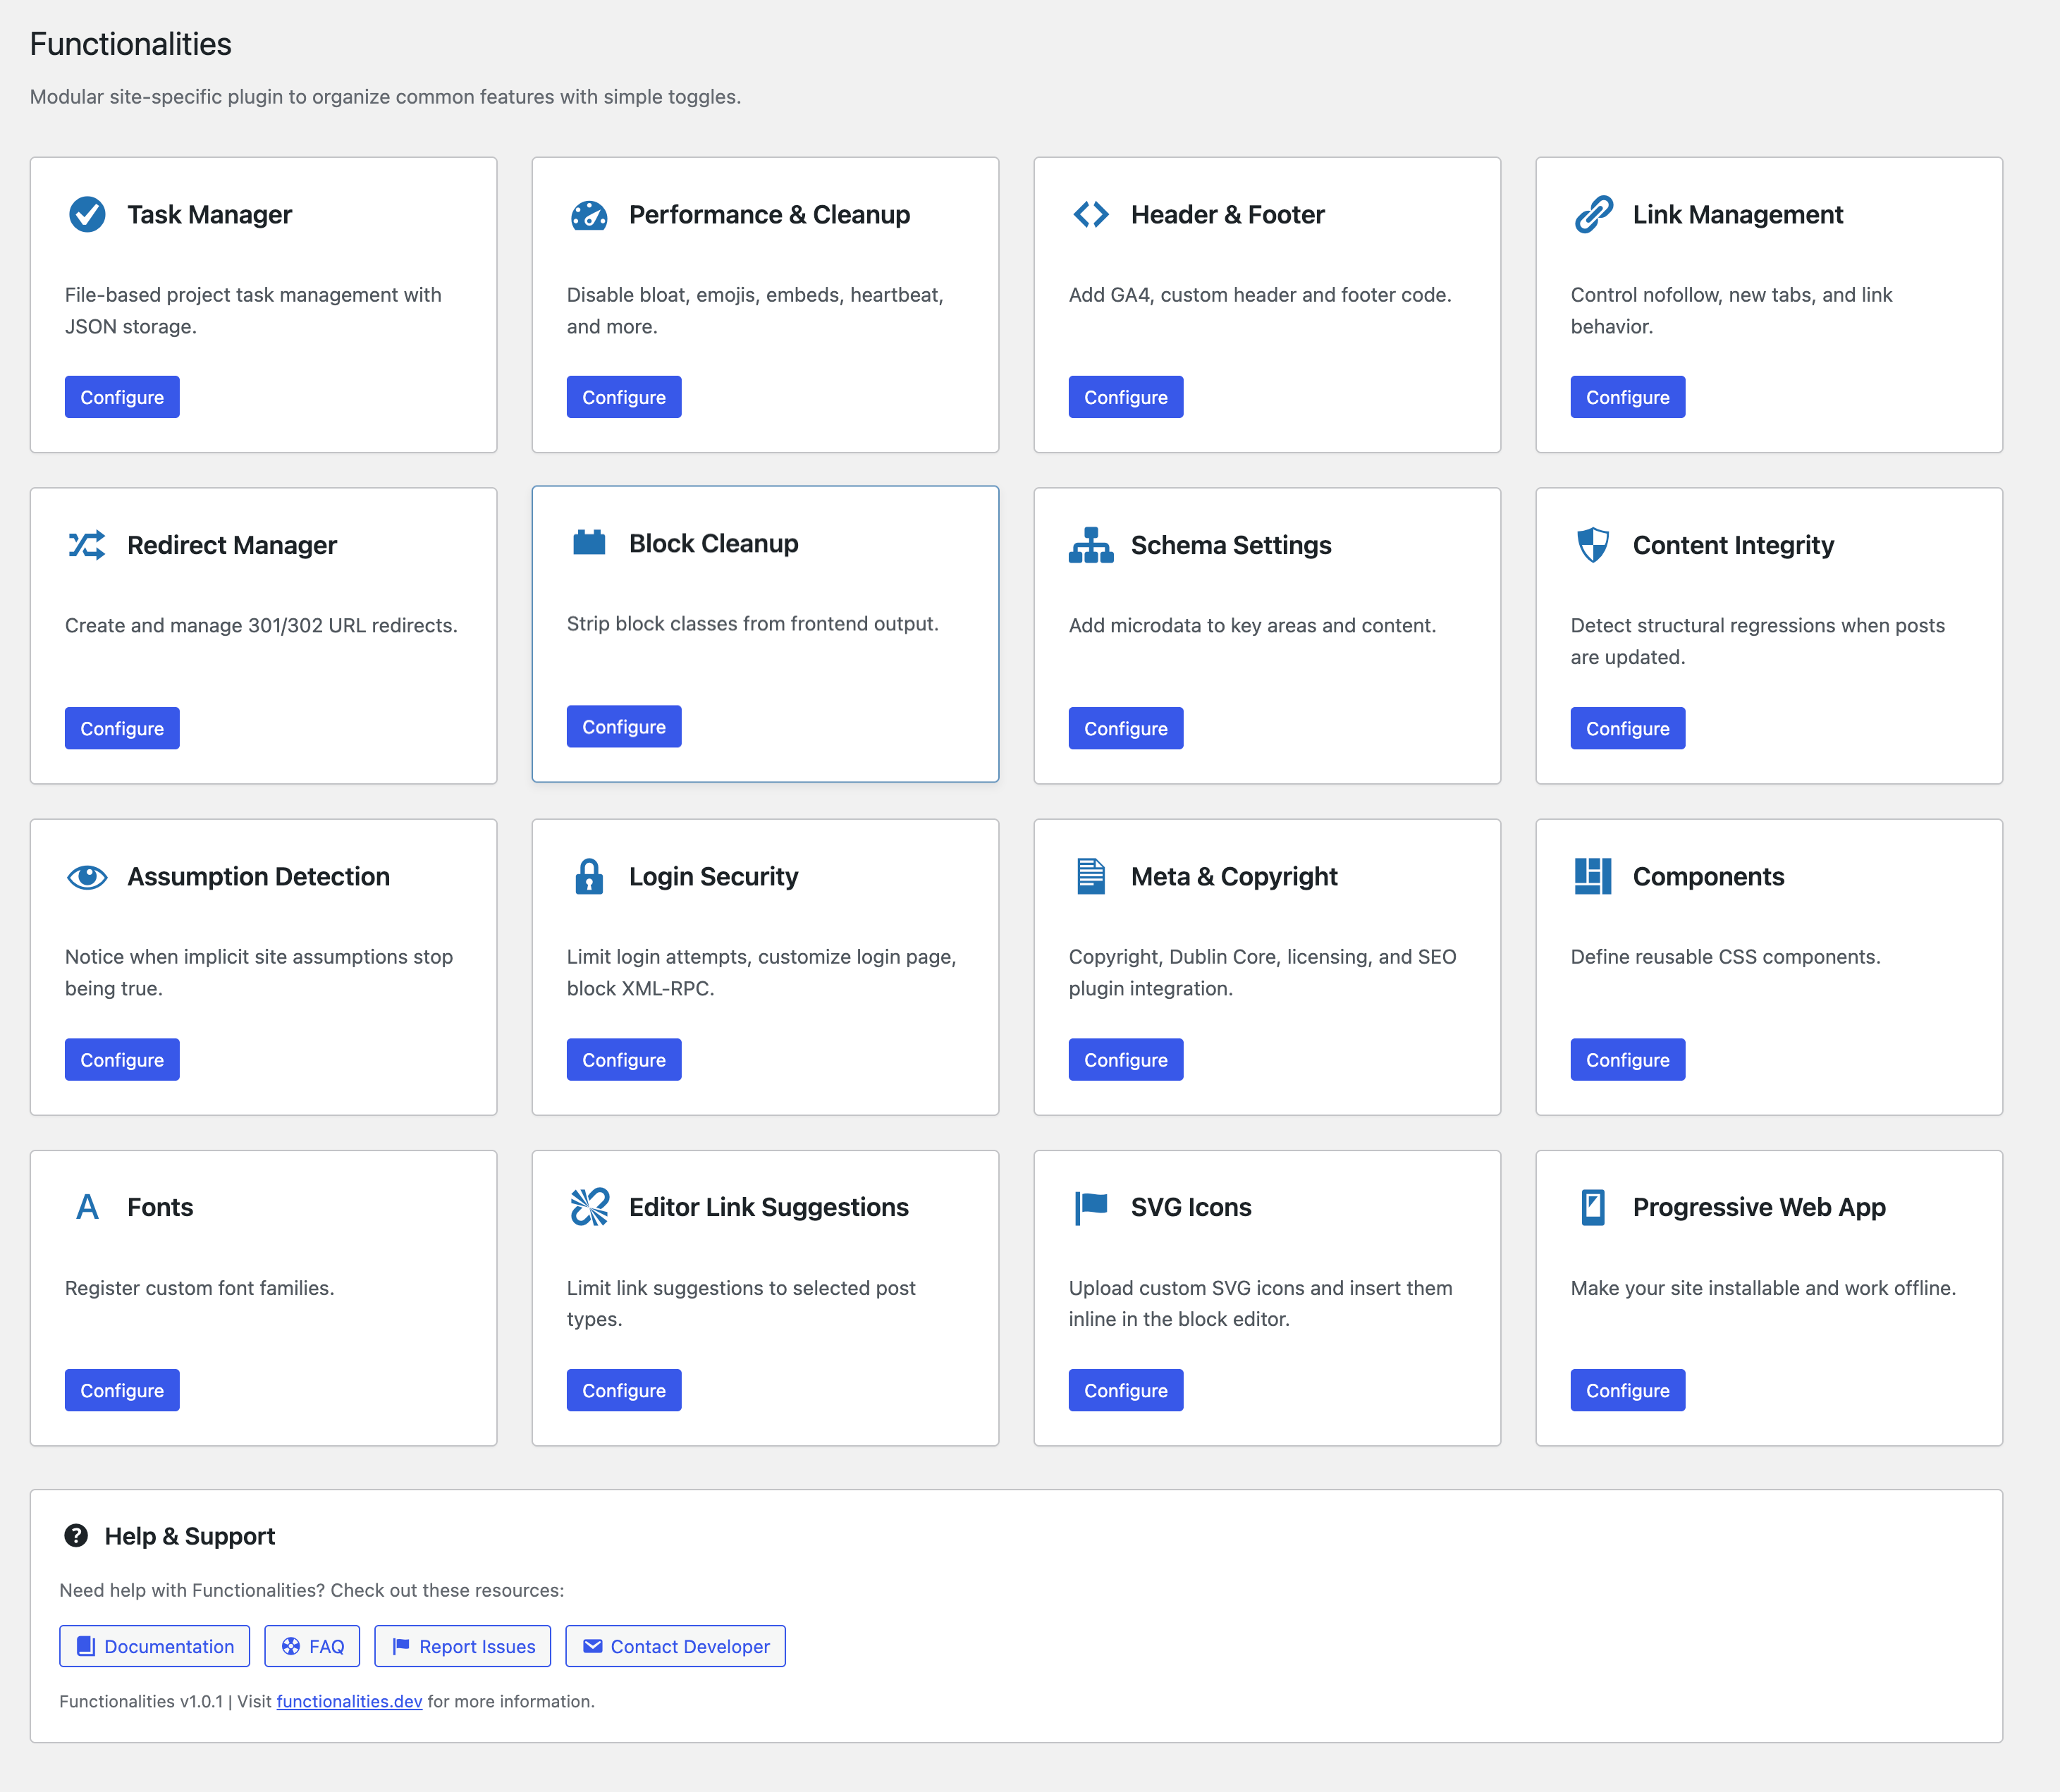Configure the Meta & Copyright module
Image resolution: width=2060 pixels, height=1792 pixels.
[1125, 1059]
